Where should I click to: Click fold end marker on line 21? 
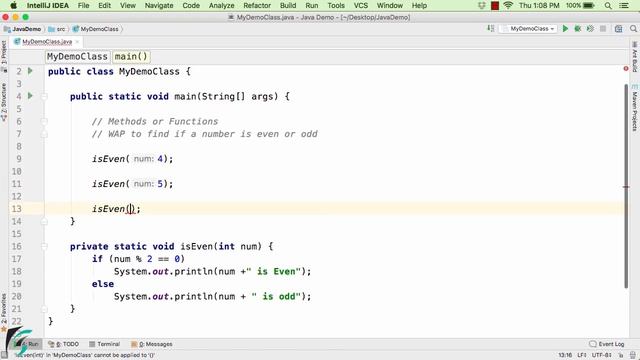44,309
